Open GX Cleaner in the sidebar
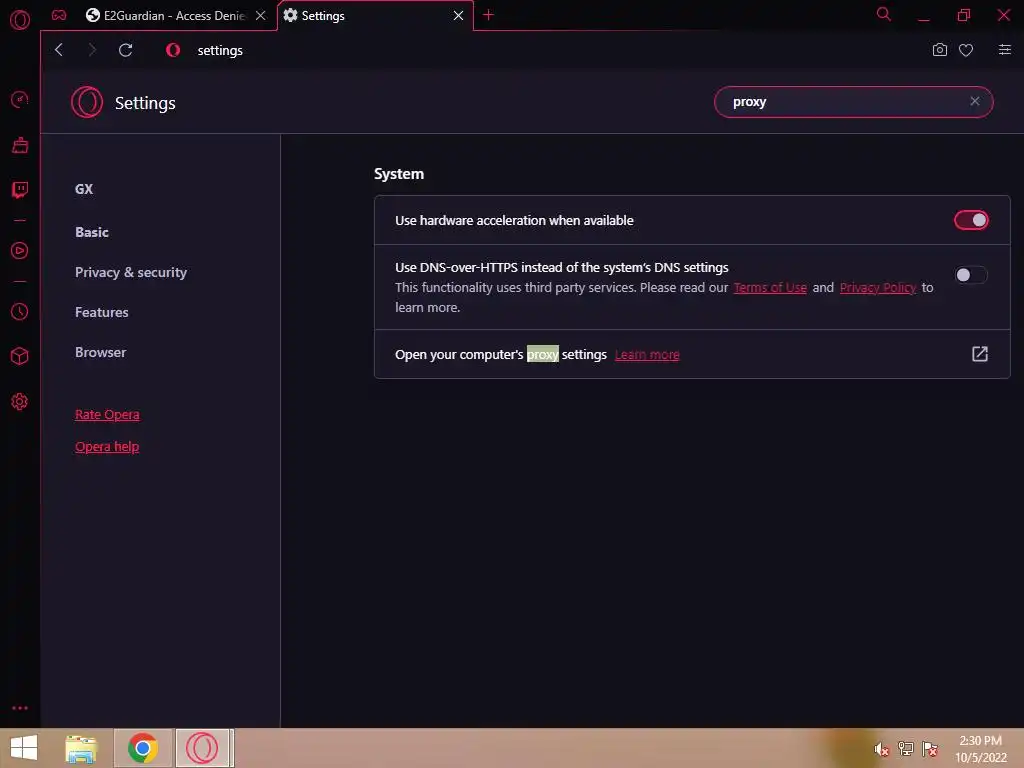Image resolution: width=1024 pixels, height=768 pixels. [x=20, y=145]
